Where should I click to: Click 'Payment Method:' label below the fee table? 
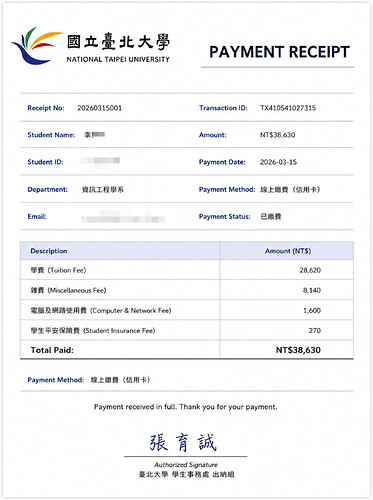[56, 380]
